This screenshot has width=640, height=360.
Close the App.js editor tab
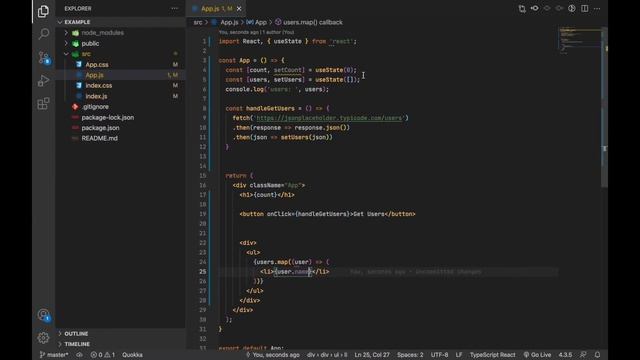click(x=239, y=9)
